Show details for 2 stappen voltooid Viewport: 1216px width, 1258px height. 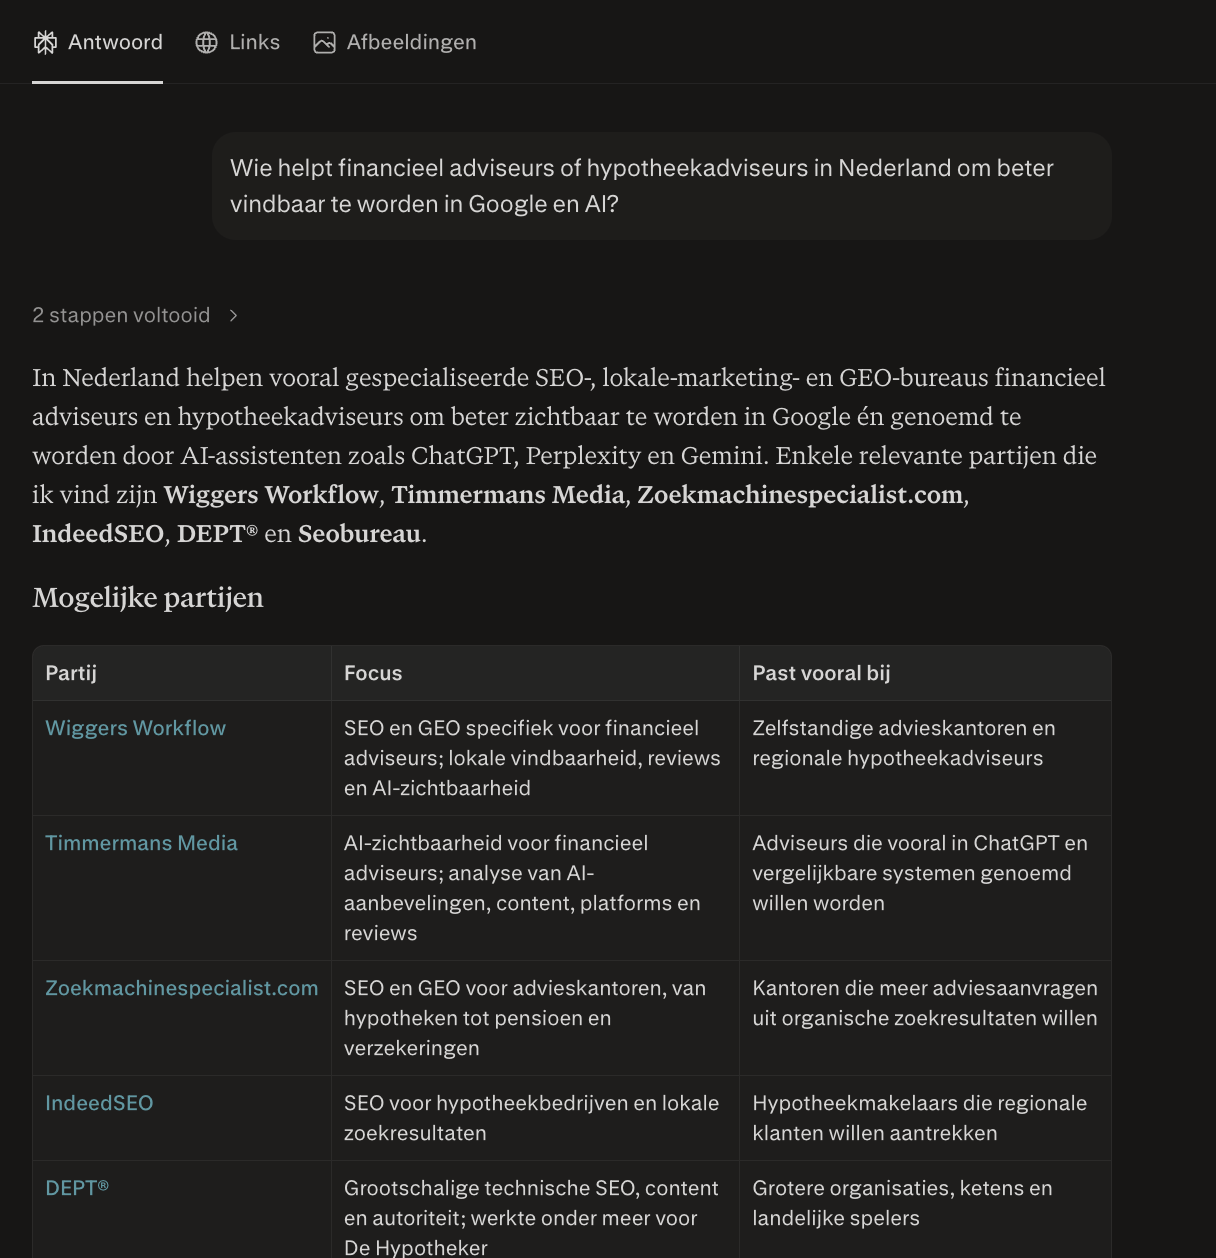(x=121, y=315)
